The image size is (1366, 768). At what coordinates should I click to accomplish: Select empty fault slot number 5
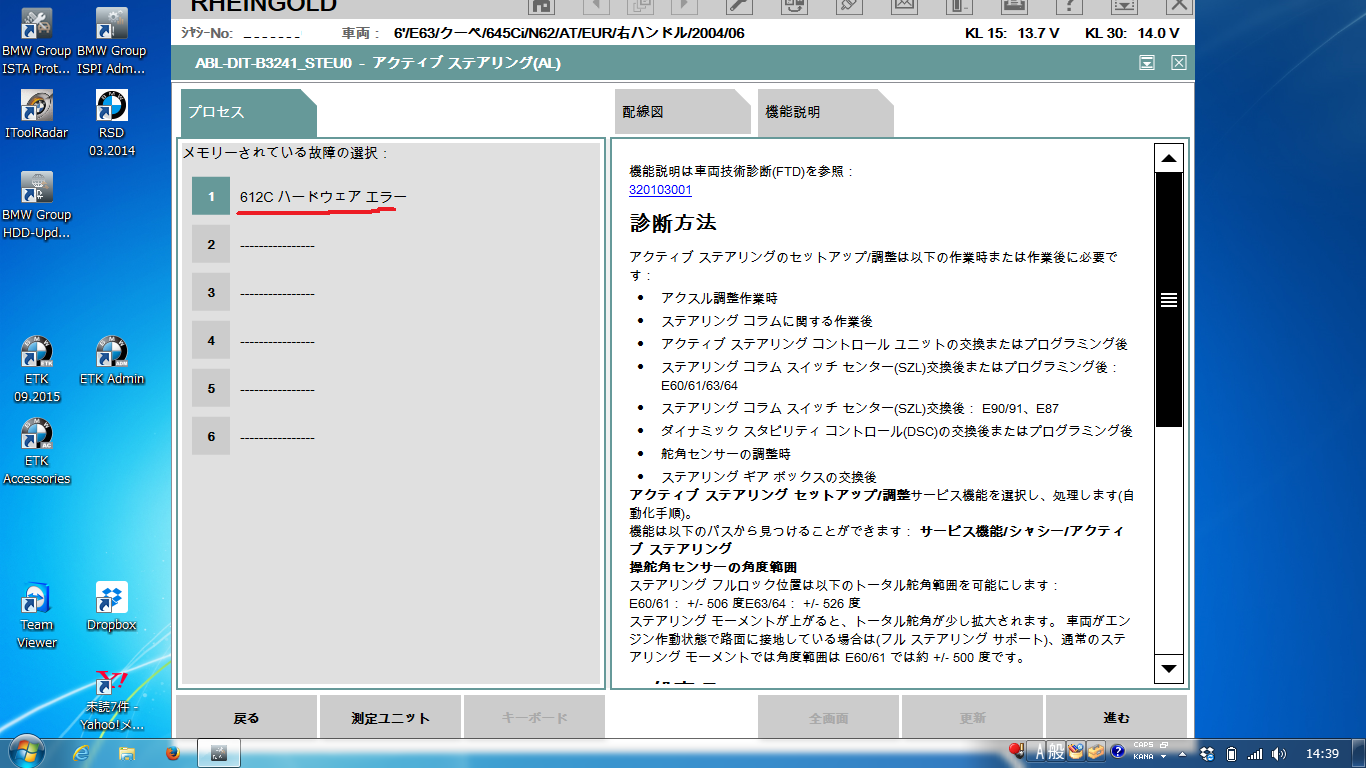[x=211, y=389]
